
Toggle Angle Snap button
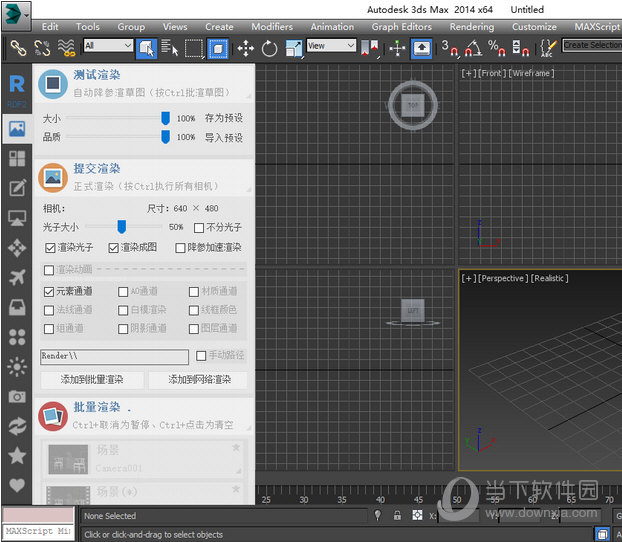473,48
